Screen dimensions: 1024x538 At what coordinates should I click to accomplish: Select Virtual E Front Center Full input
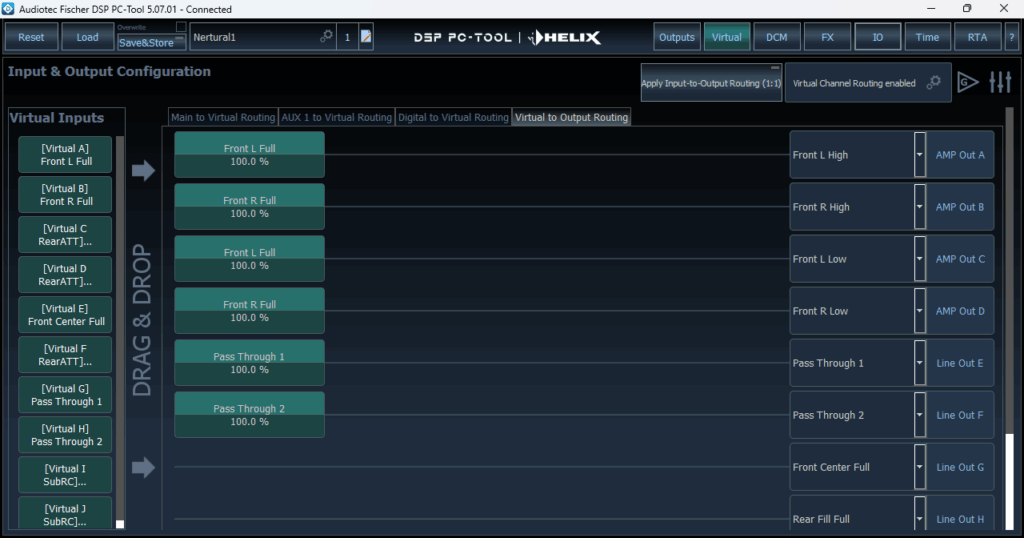66,315
